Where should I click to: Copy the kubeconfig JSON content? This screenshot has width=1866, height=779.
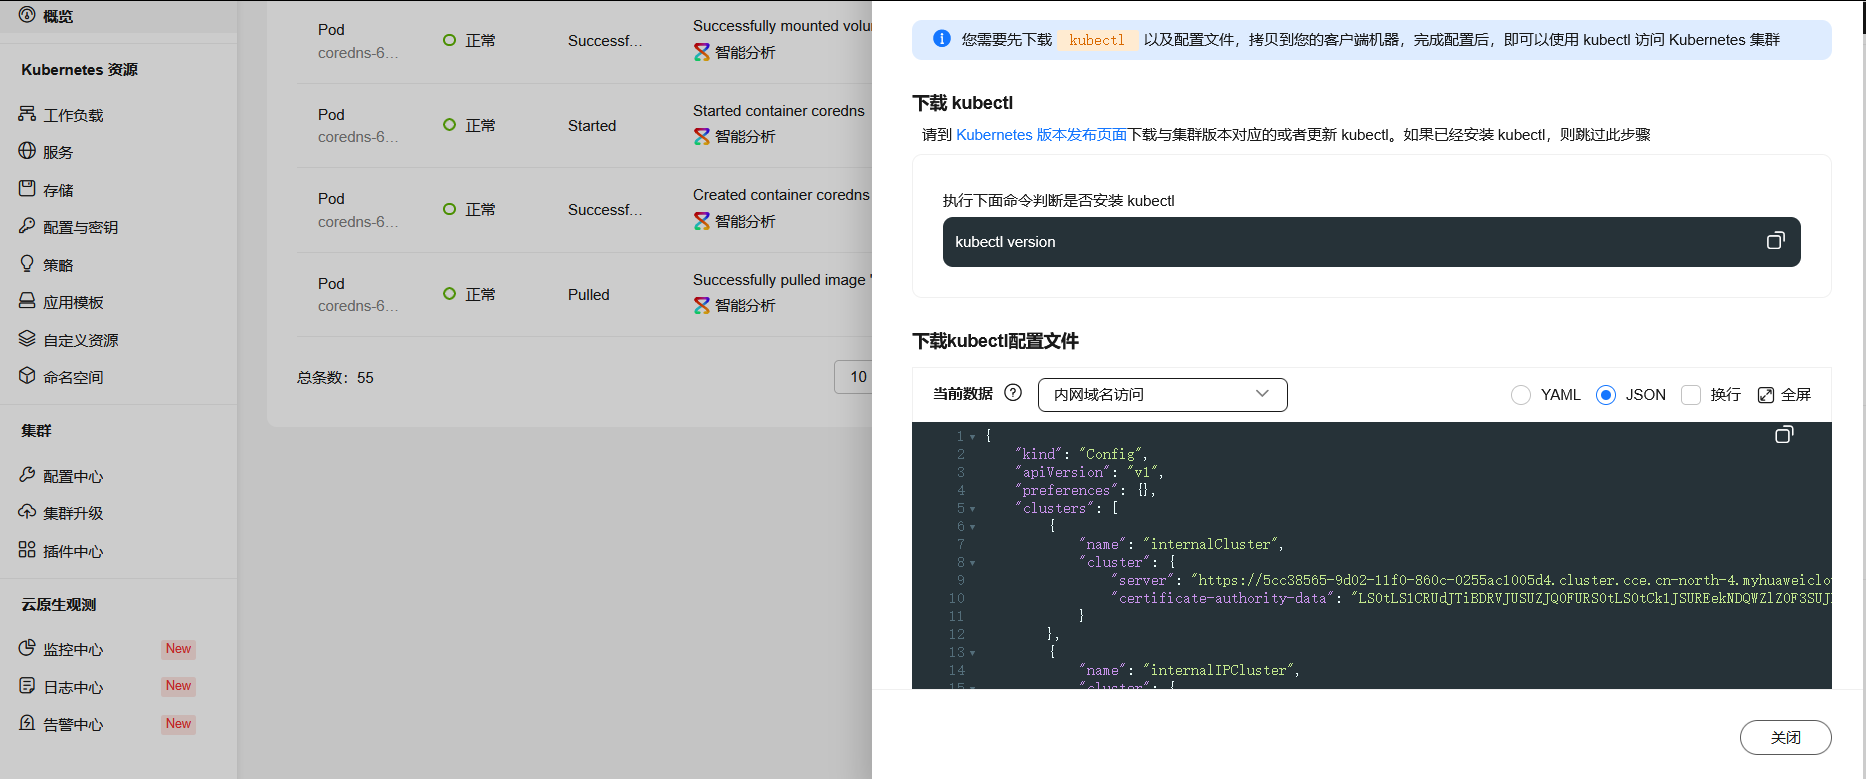tap(1784, 434)
